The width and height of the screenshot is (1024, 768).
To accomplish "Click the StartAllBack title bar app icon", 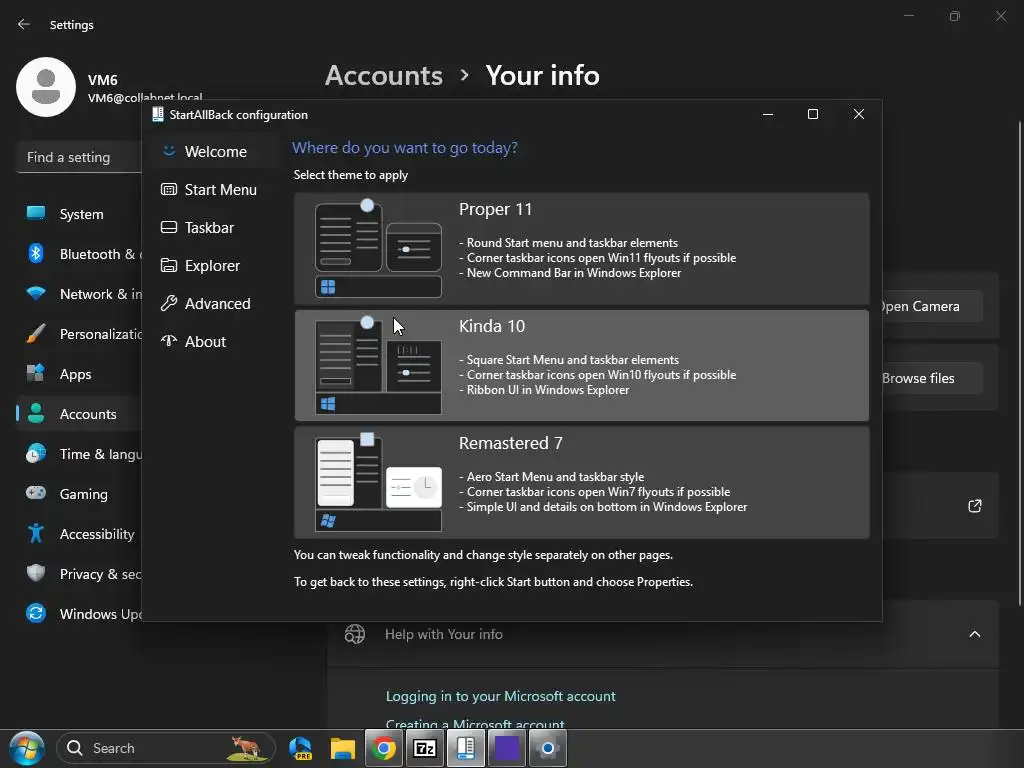I will coord(157,114).
